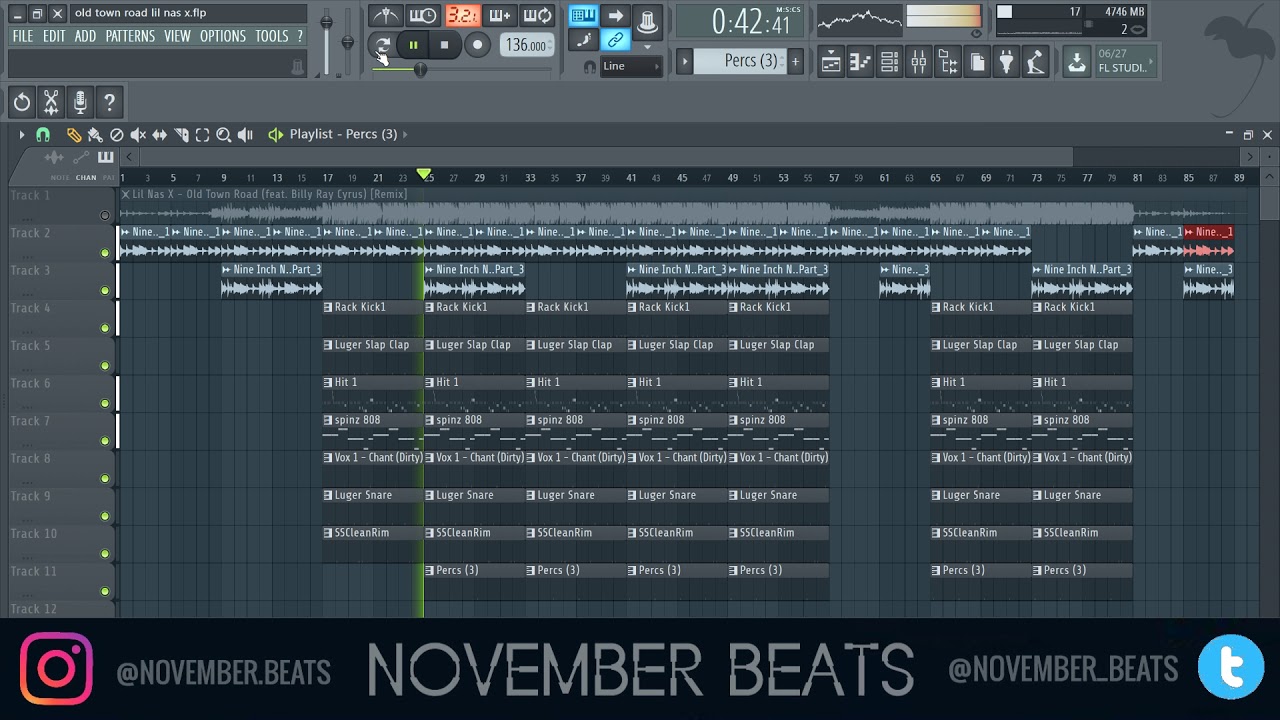Click the 0:42:41 time display

[x=741, y=22]
